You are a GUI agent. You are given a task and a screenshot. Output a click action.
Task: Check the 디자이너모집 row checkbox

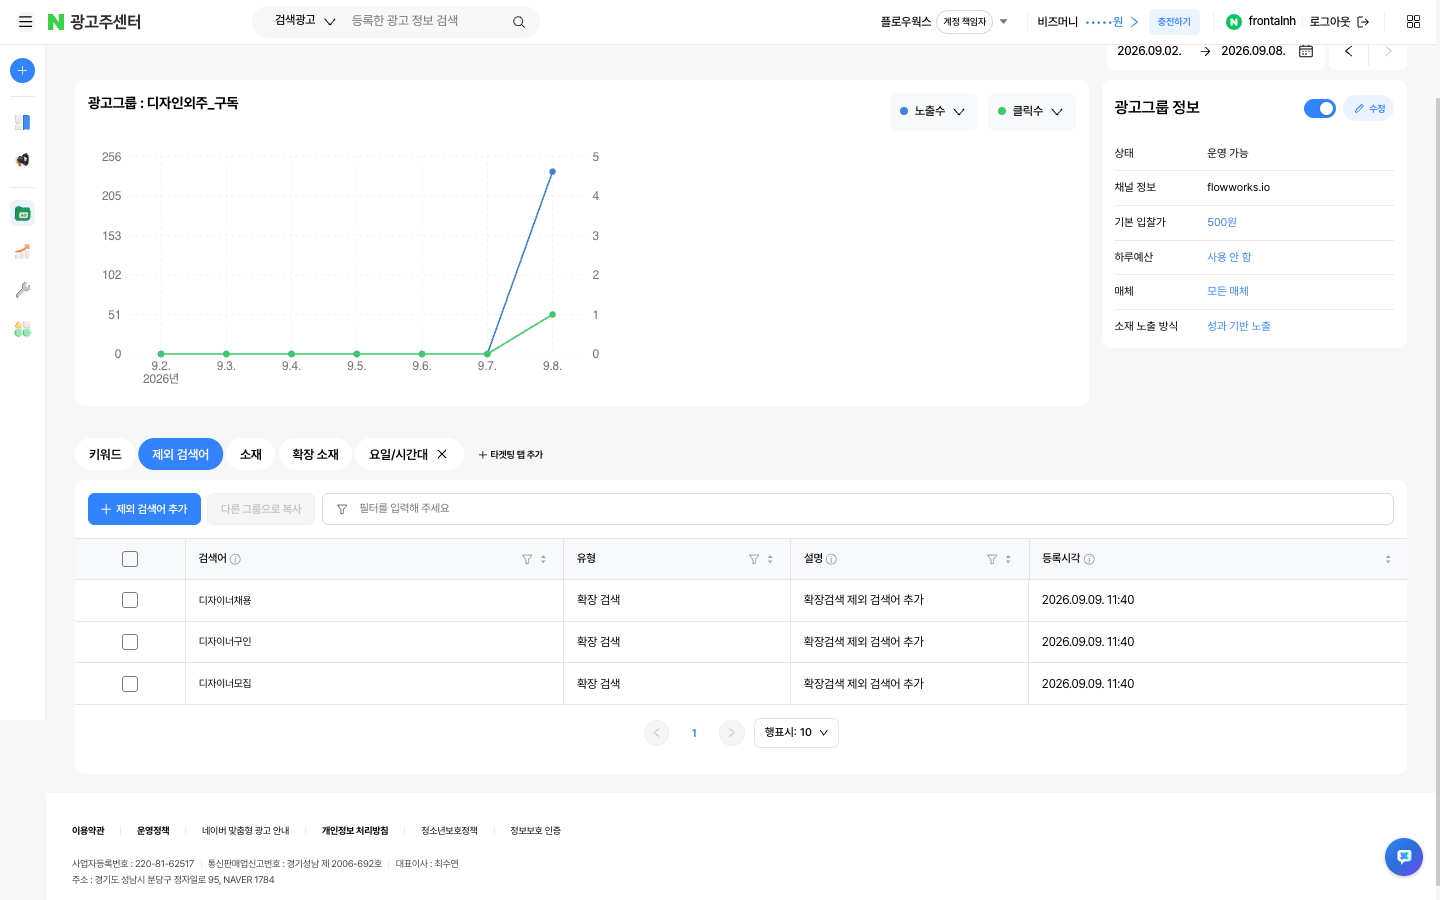pyautogui.click(x=130, y=684)
